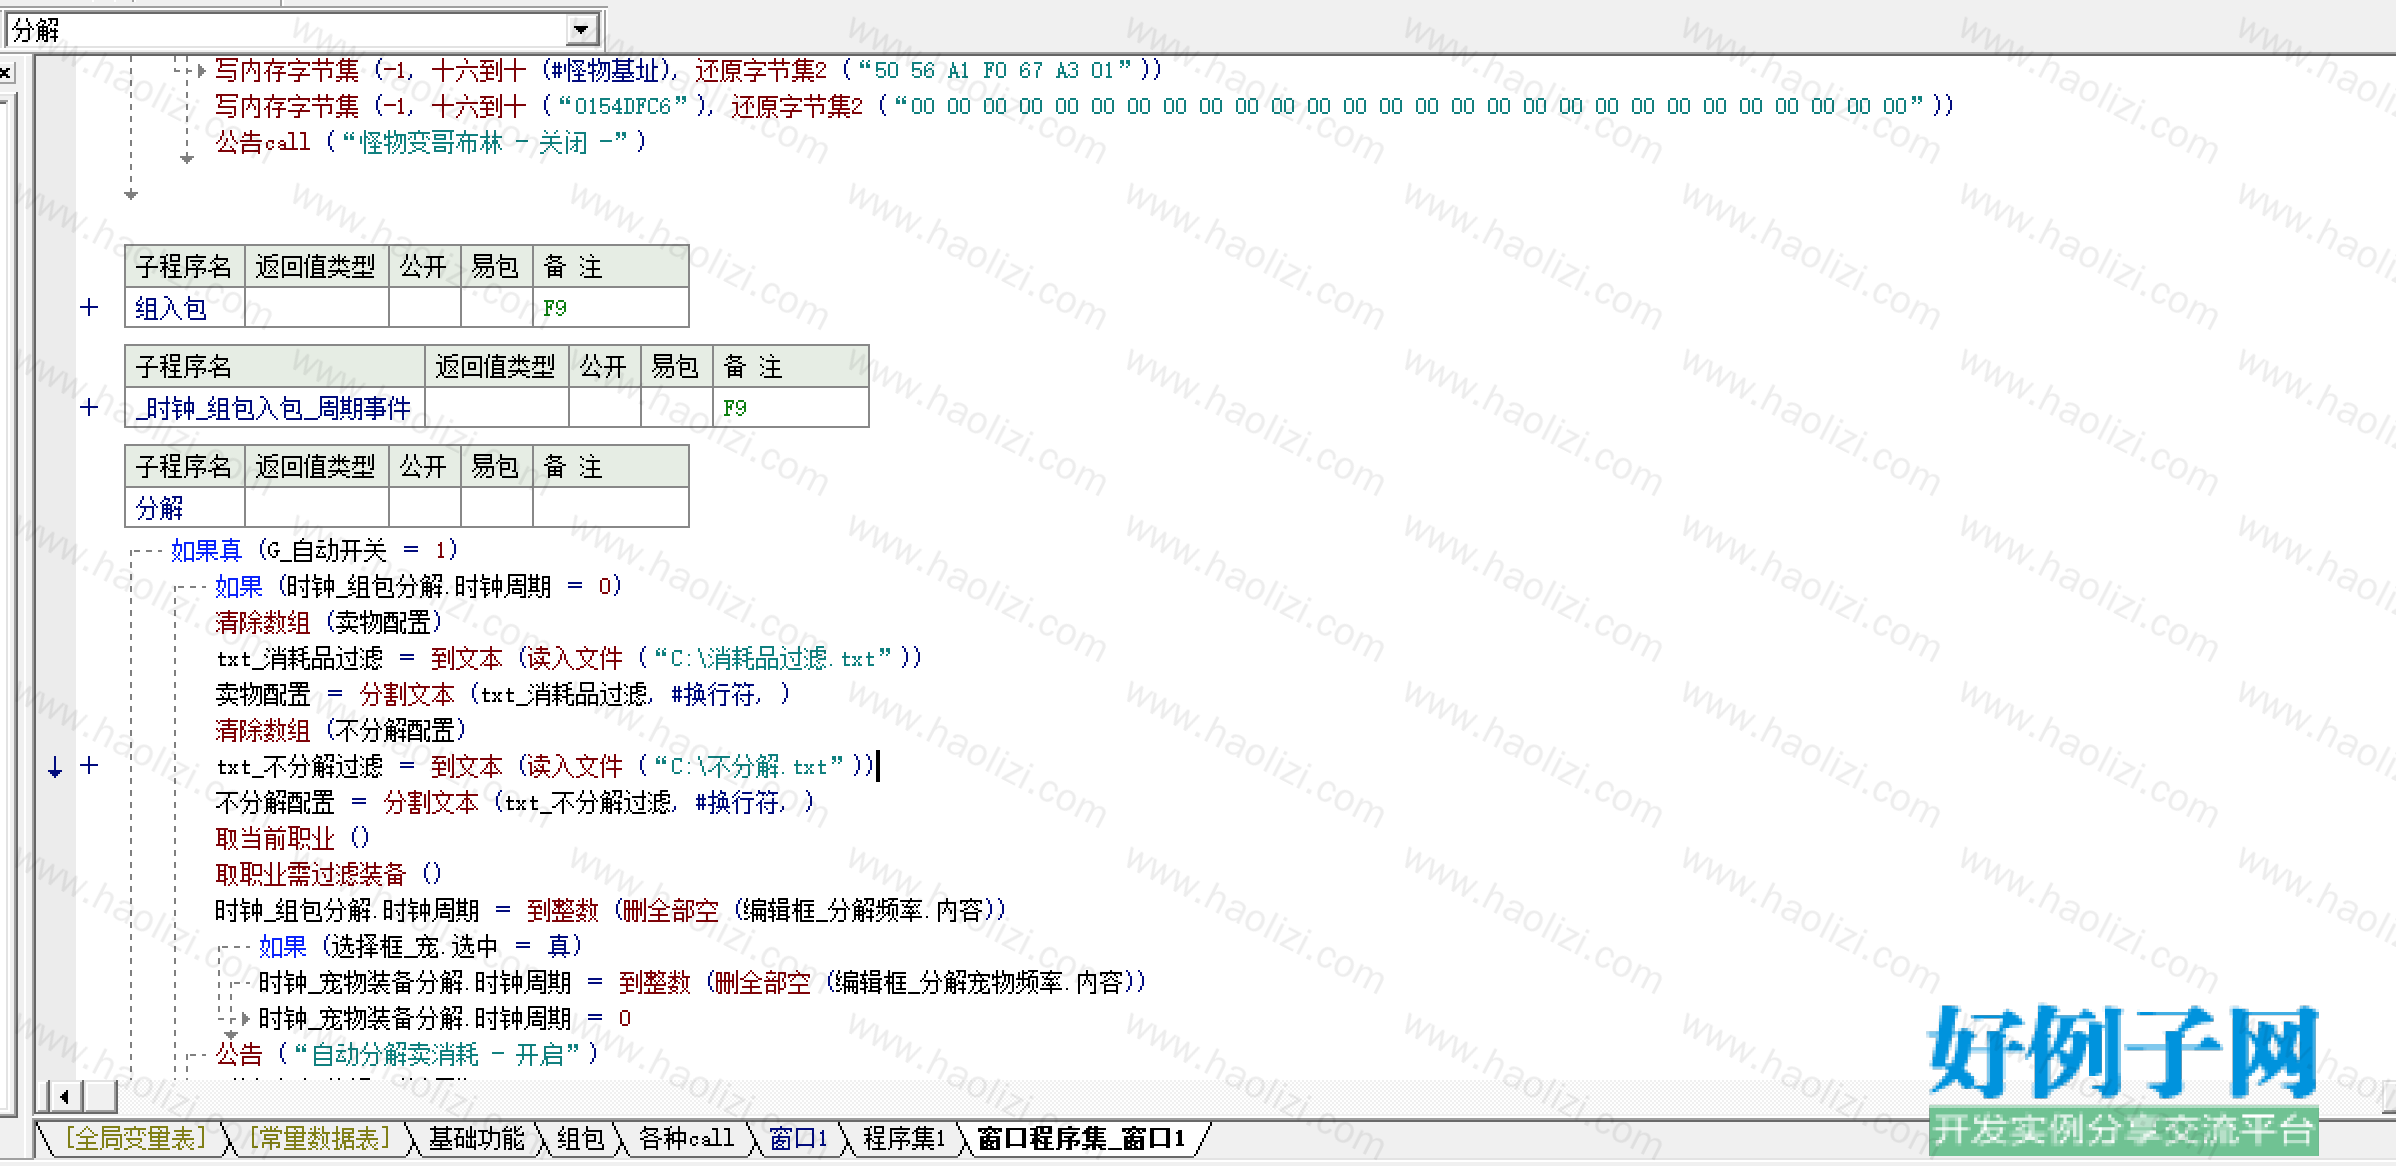Click F9 remark of 组入包
2396x1166 pixels.
[x=611, y=308]
